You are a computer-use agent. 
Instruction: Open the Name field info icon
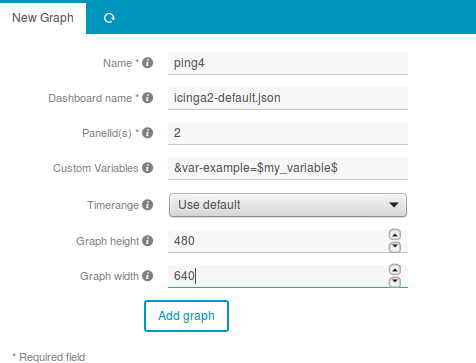pyautogui.click(x=147, y=63)
